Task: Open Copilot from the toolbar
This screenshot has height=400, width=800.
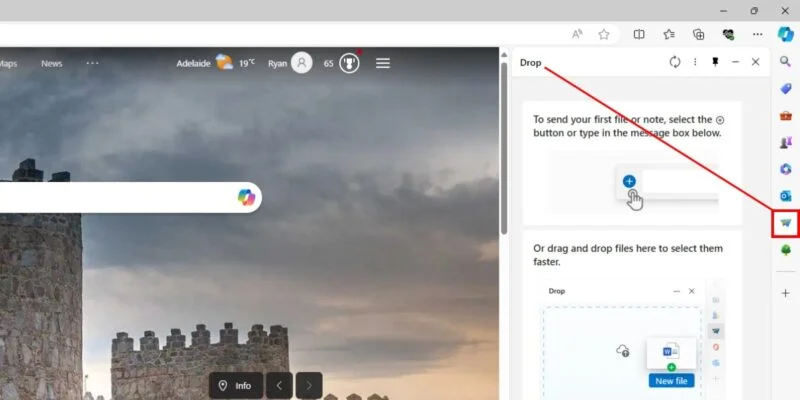Action: [x=785, y=34]
